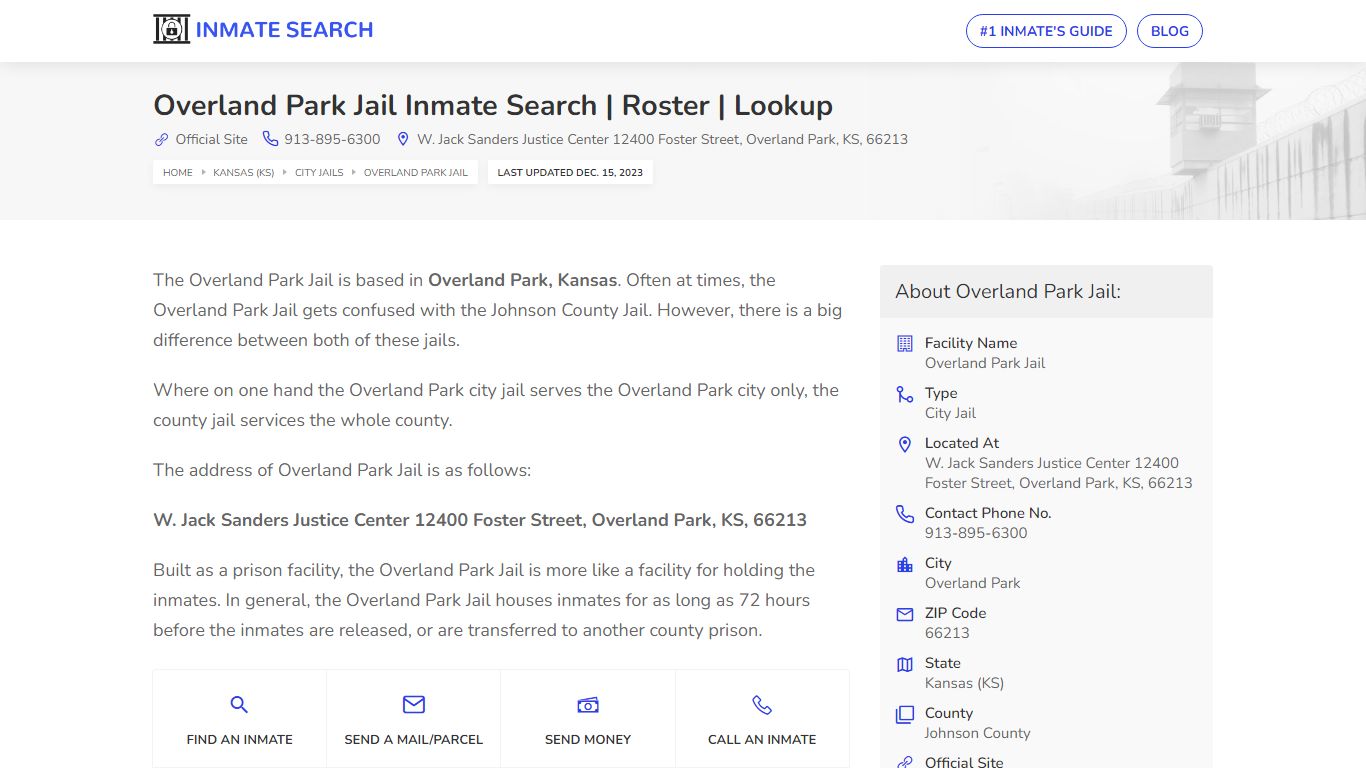The width and height of the screenshot is (1366, 768).
Task: Click the chain link icon beside Official Site
Action: point(161,139)
